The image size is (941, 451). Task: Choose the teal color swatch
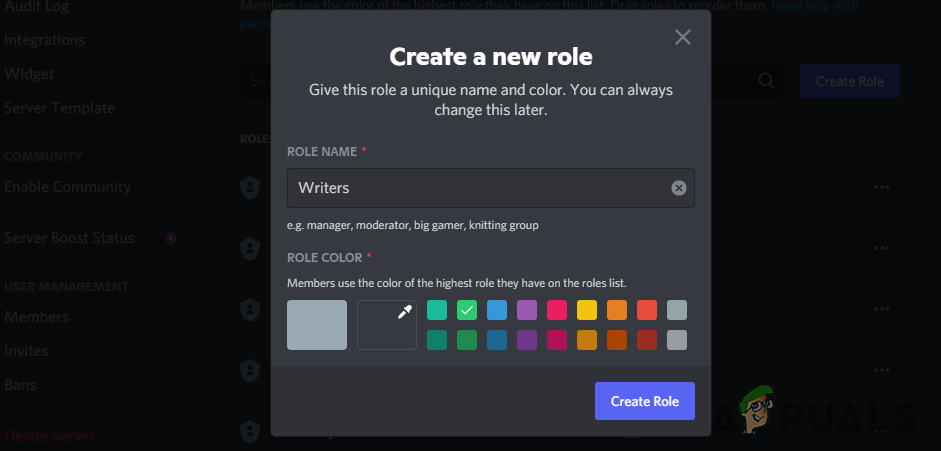click(x=437, y=310)
